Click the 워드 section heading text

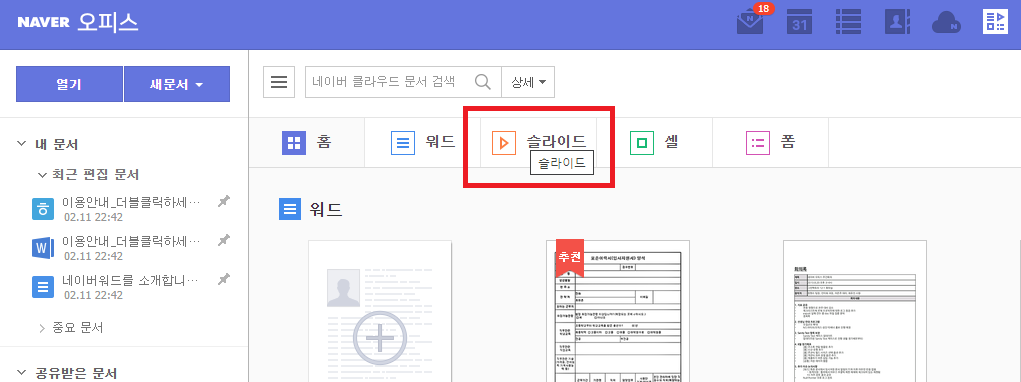(326, 210)
